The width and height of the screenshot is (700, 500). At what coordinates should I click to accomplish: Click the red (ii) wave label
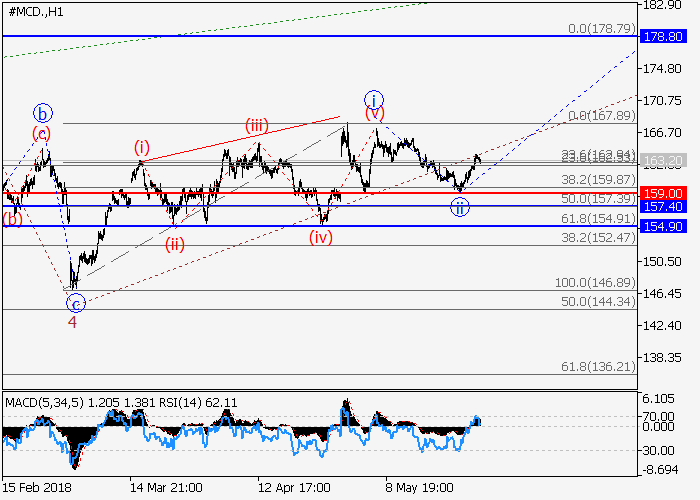(x=174, y=247)
